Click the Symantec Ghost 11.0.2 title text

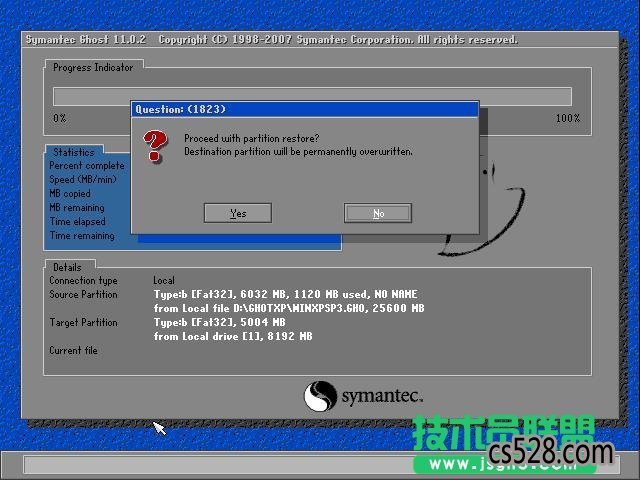coord(86,40)
